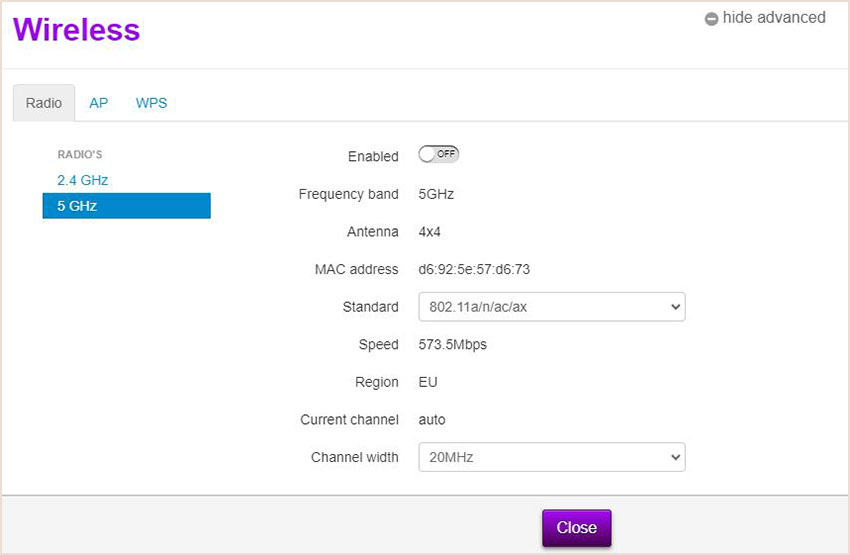
Task: Switch to the AP tab
Action: [x=99, y=103]
